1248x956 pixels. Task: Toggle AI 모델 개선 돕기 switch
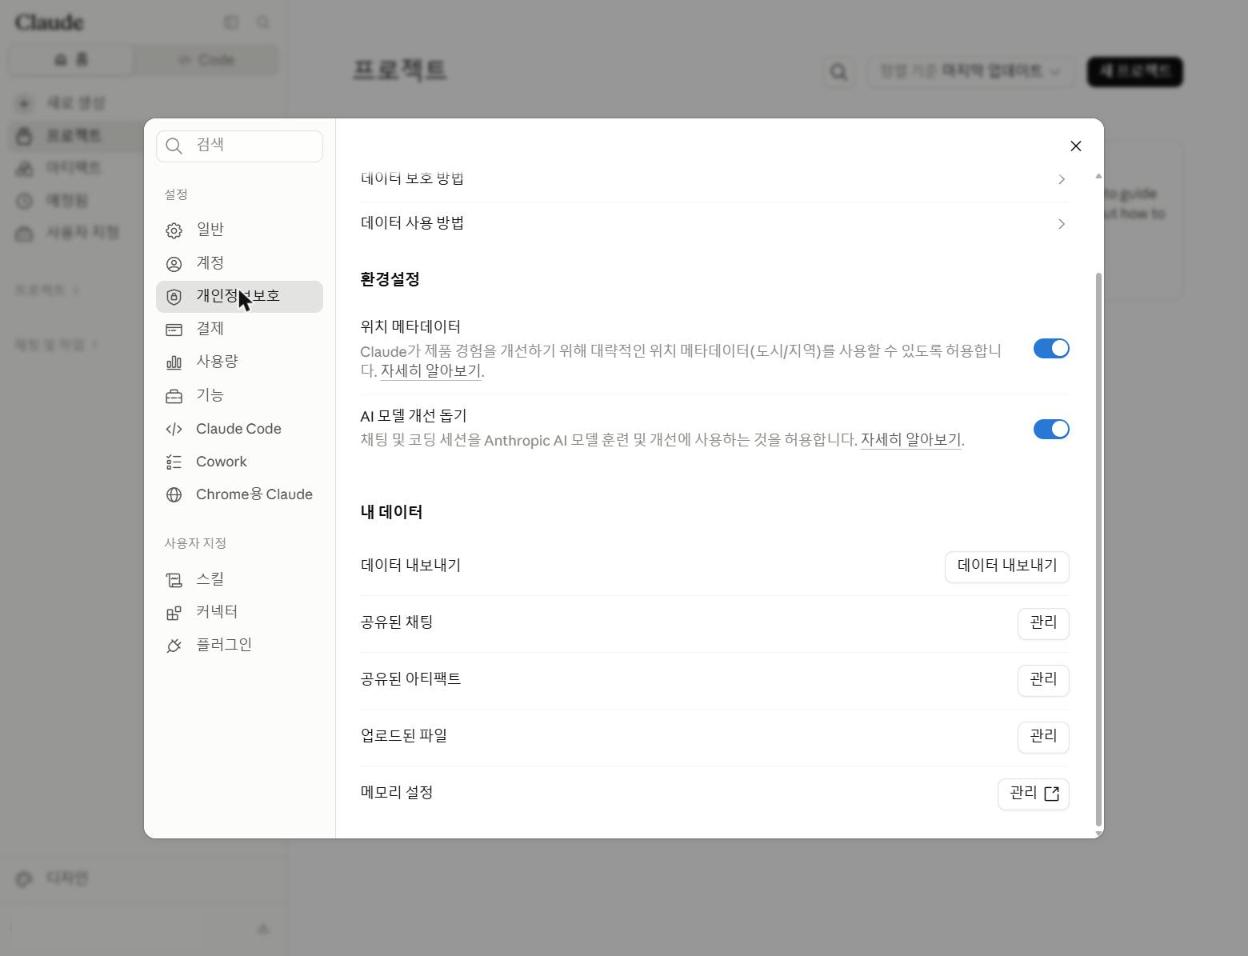point(1051,429)
